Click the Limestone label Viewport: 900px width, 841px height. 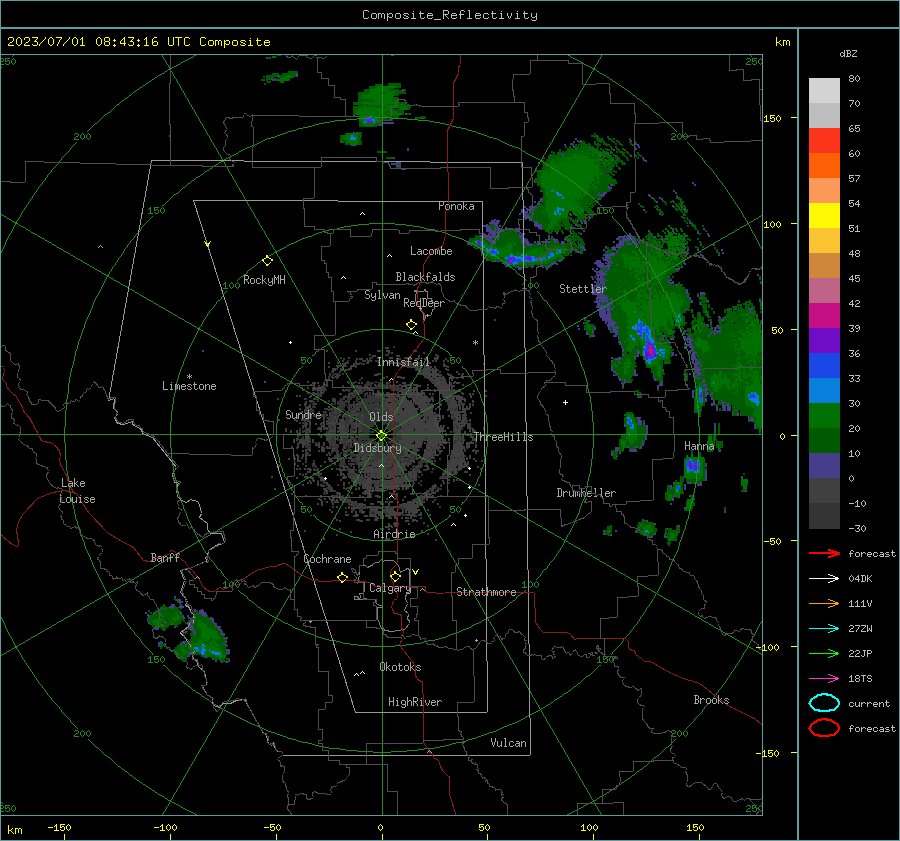(x=189, y=386)
